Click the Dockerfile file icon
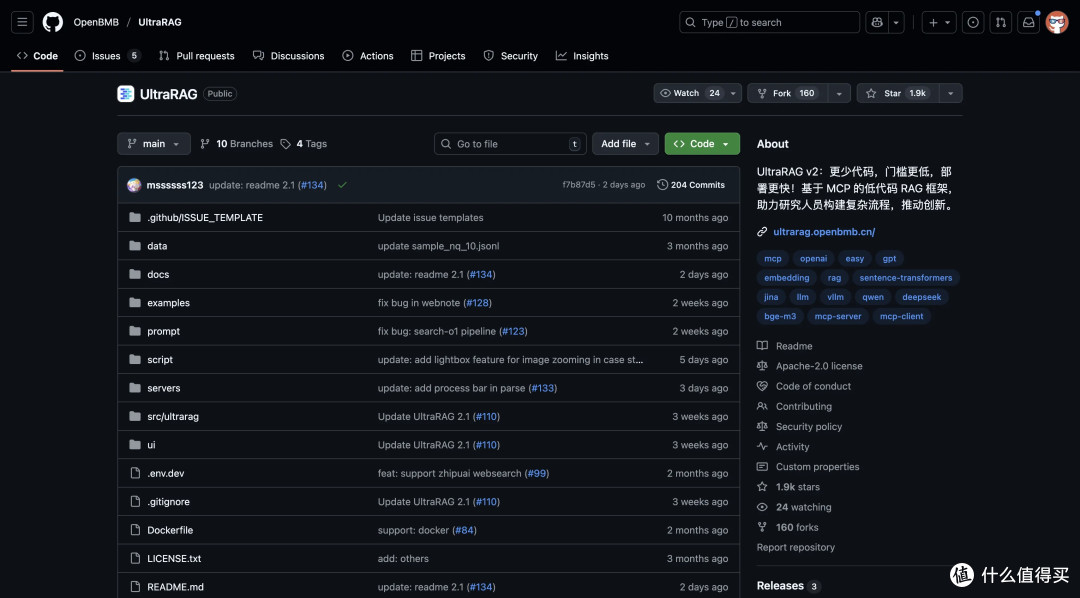Screen dimensions: 1080x598 (135, 530)
